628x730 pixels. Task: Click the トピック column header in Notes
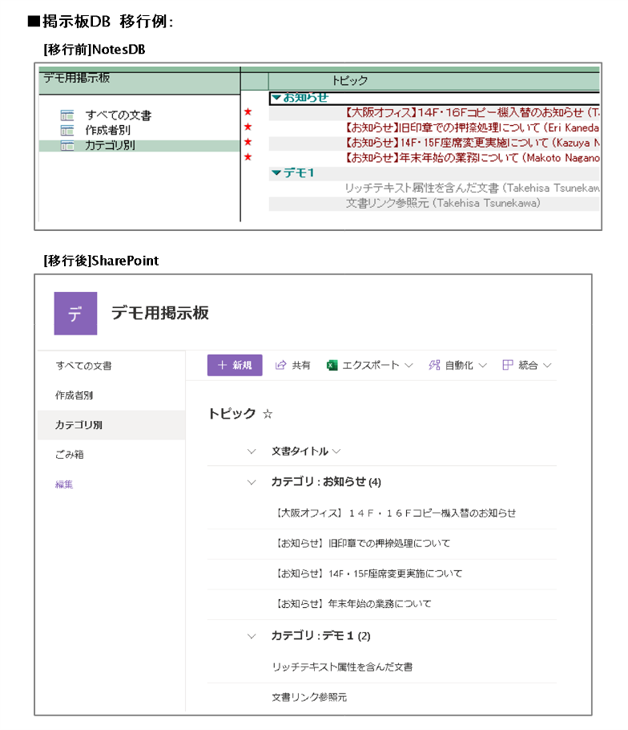pyautogui.click(x=350, y=81)
